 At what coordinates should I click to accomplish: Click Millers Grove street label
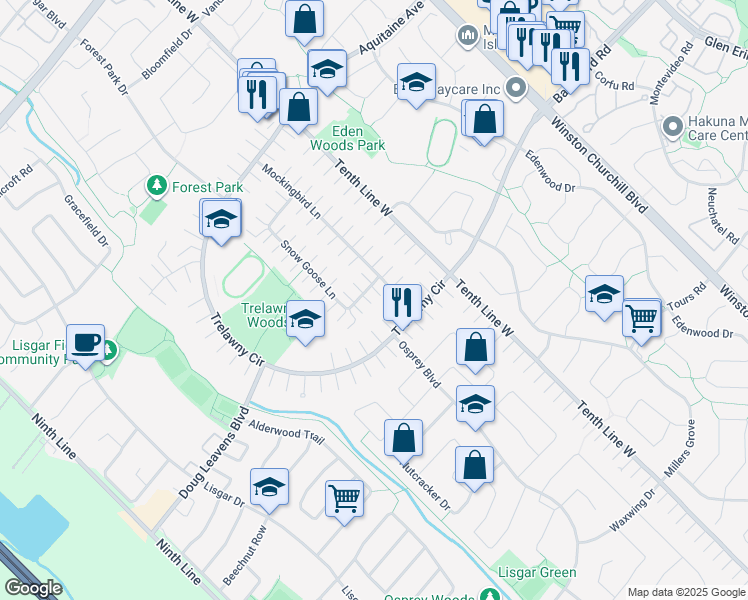point(680,448)
